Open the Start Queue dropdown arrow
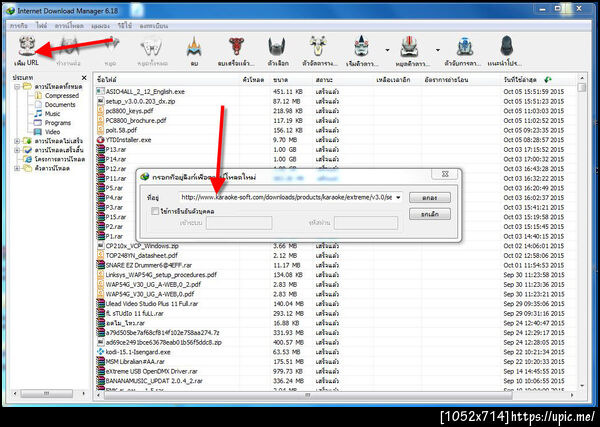The height and width of the screenshot is (427, 600). click(387, 50)
